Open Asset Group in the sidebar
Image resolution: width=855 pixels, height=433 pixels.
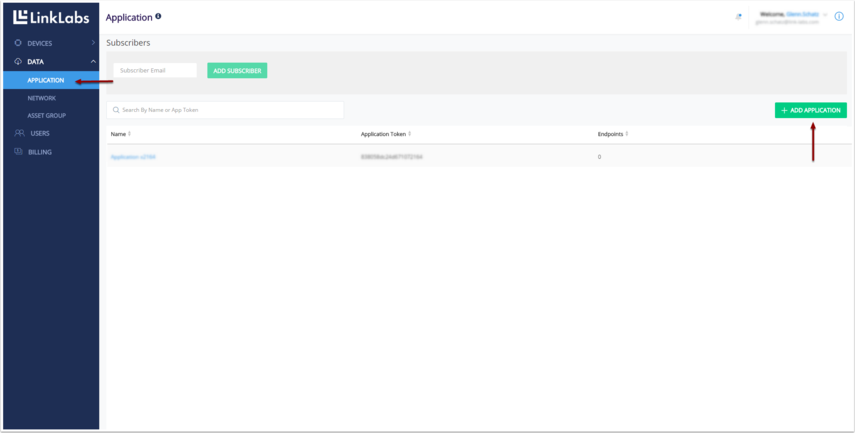[x=47, y=116]
